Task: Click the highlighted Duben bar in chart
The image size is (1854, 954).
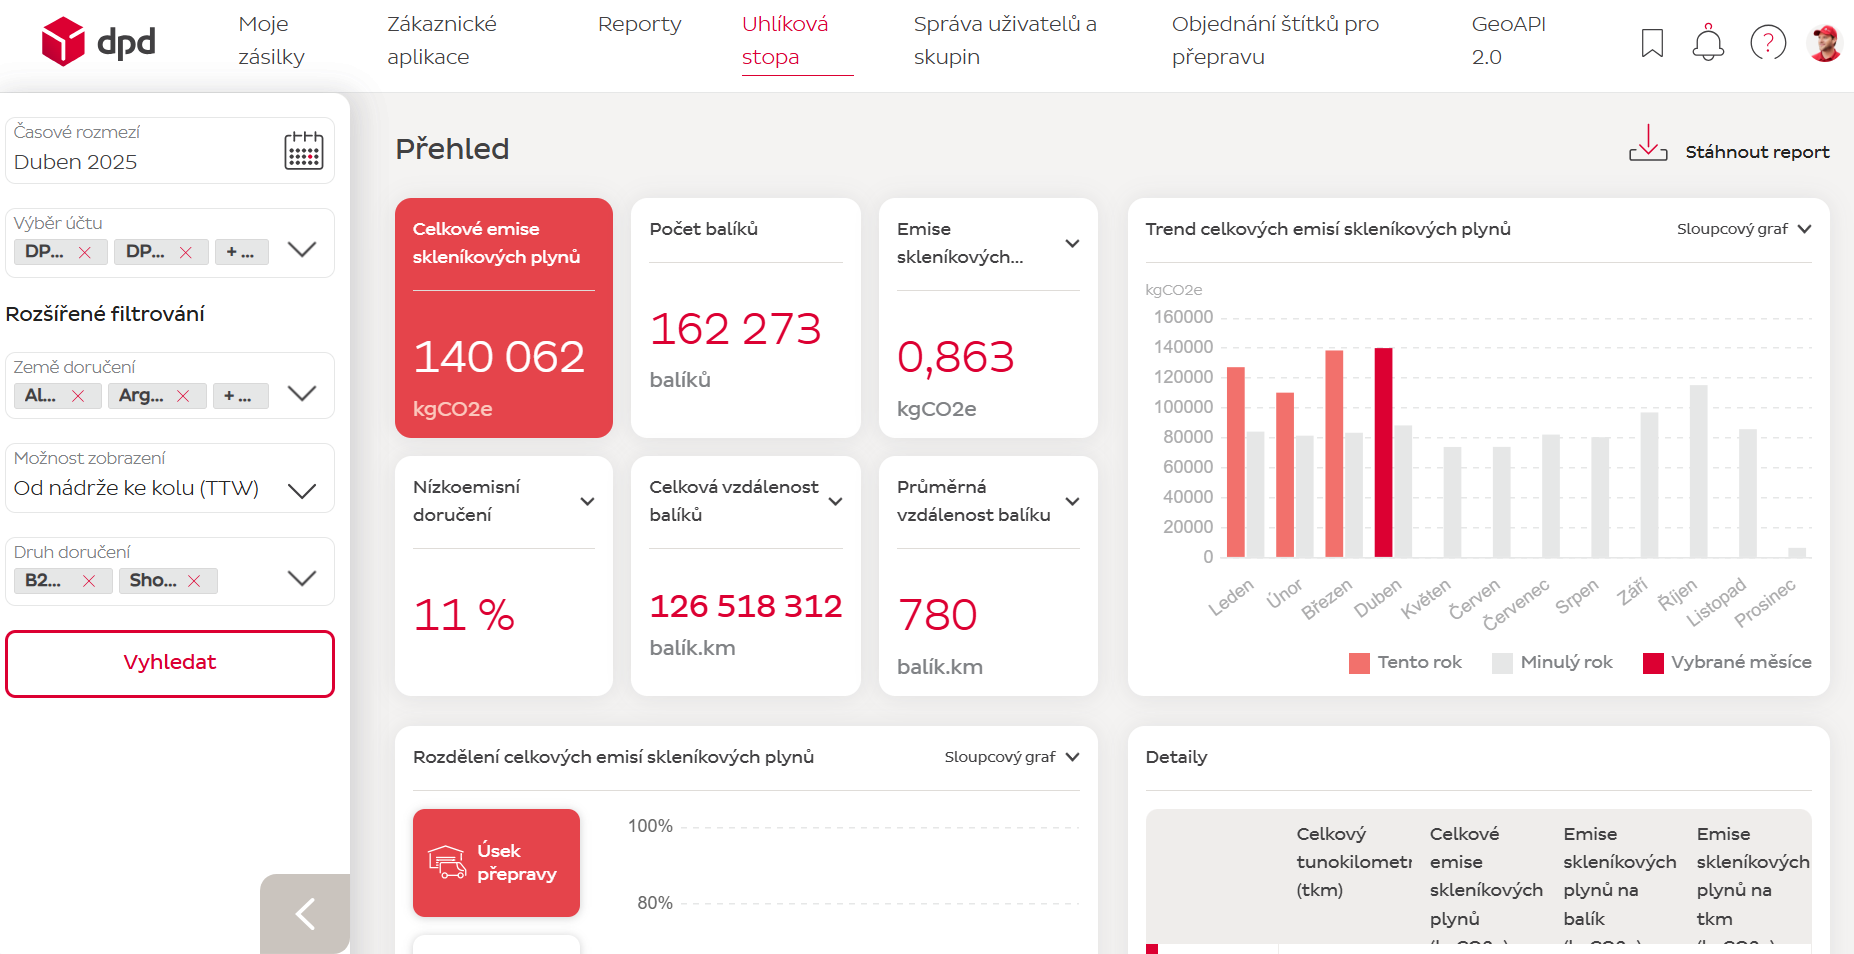Action: pos(1383,452)
